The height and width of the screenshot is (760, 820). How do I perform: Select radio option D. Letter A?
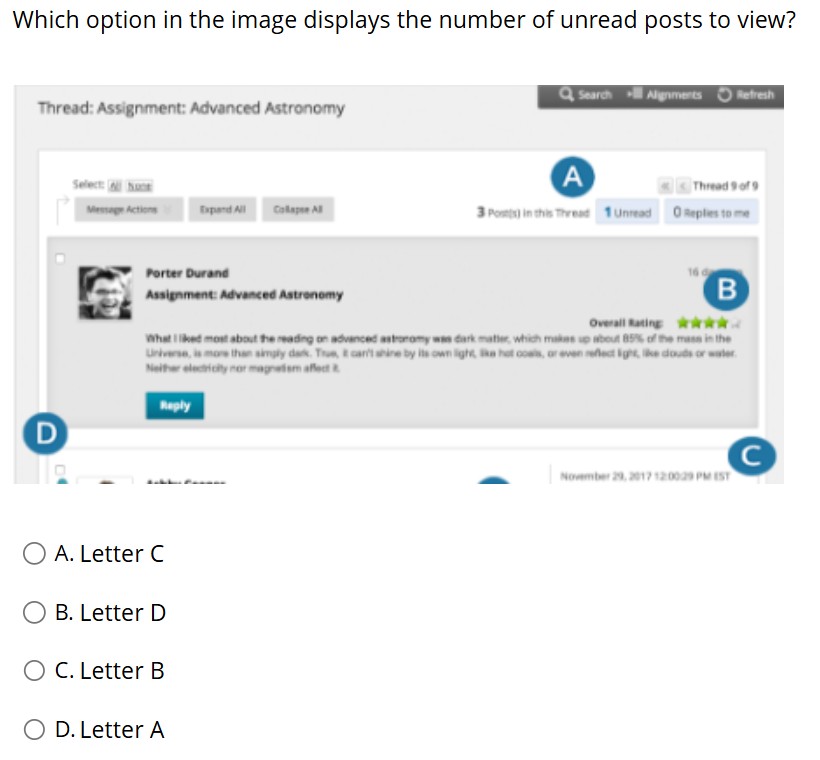tap(35, 729)
